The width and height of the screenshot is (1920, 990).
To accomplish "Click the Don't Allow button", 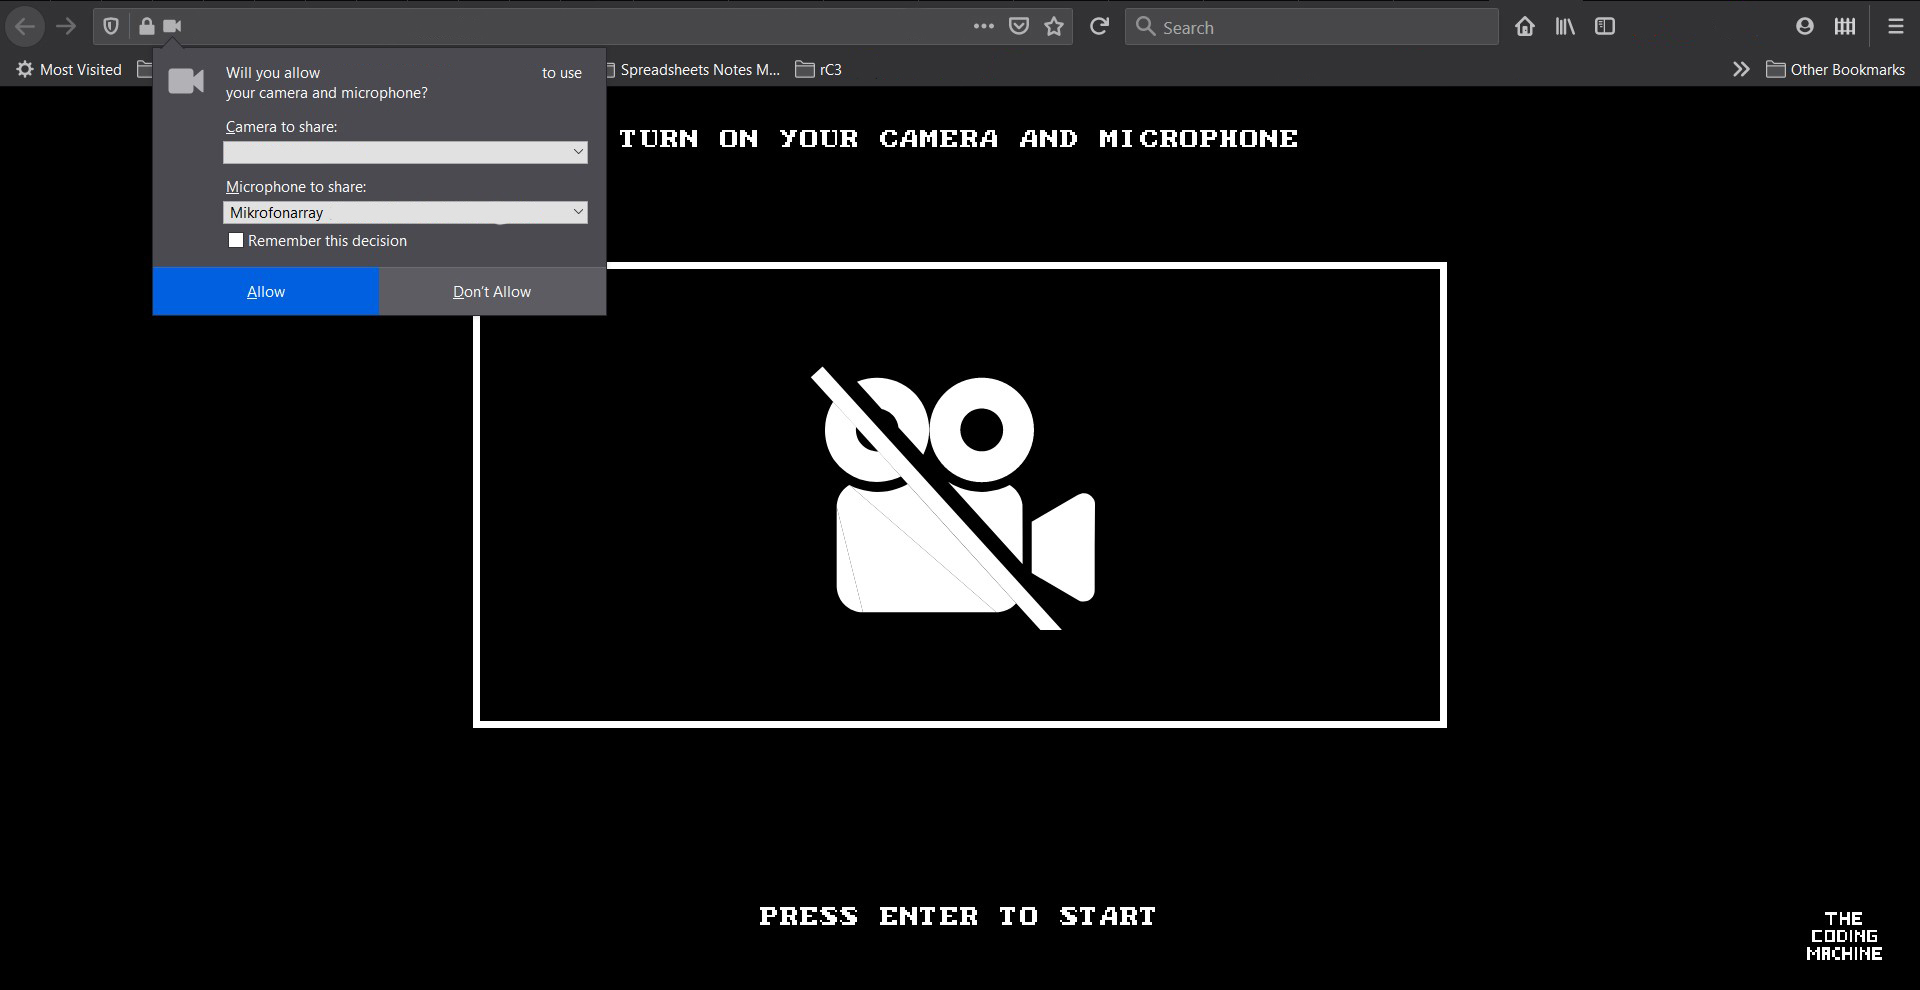I will click(492, 292).
